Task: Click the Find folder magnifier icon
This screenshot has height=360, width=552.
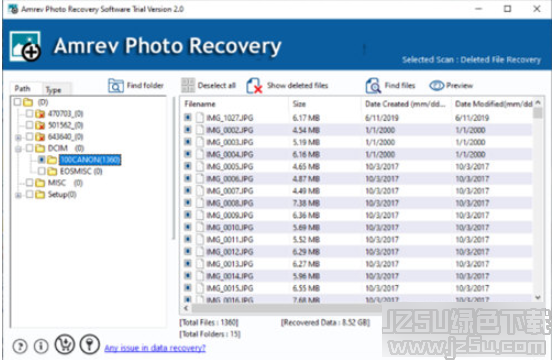Action: click(x=115, y=86)
